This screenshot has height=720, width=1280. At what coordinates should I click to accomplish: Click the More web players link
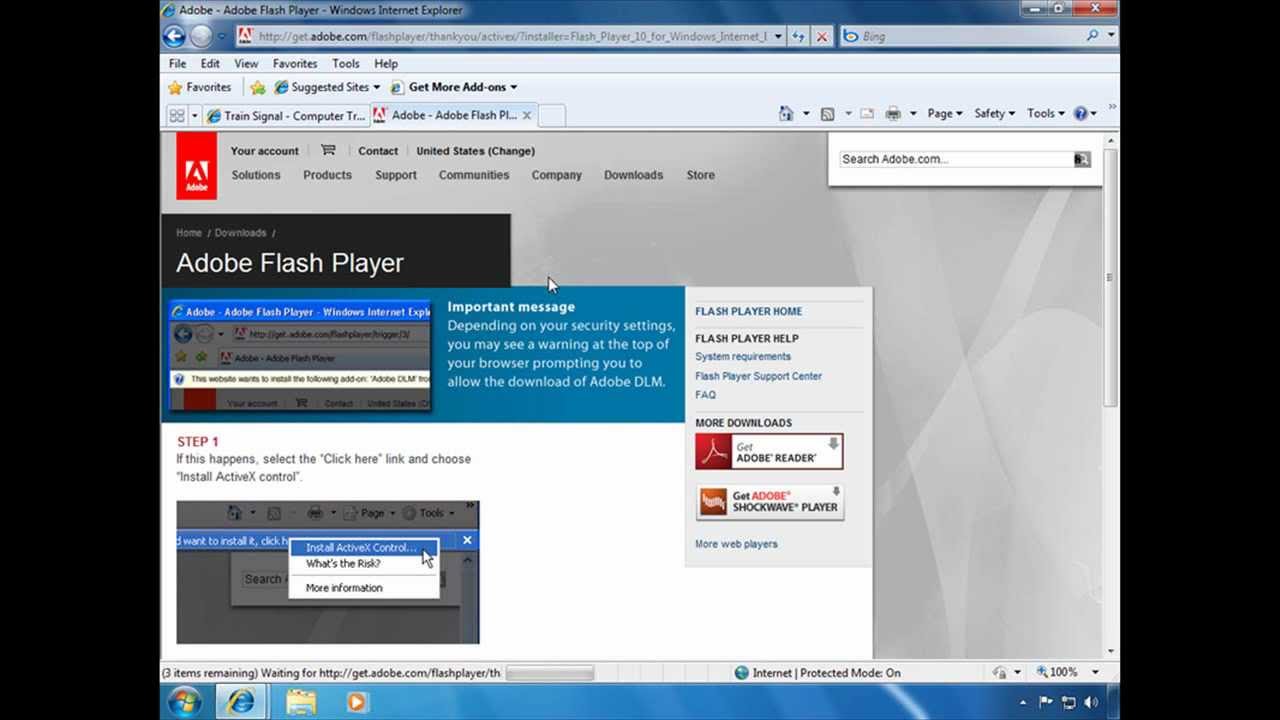736,544
